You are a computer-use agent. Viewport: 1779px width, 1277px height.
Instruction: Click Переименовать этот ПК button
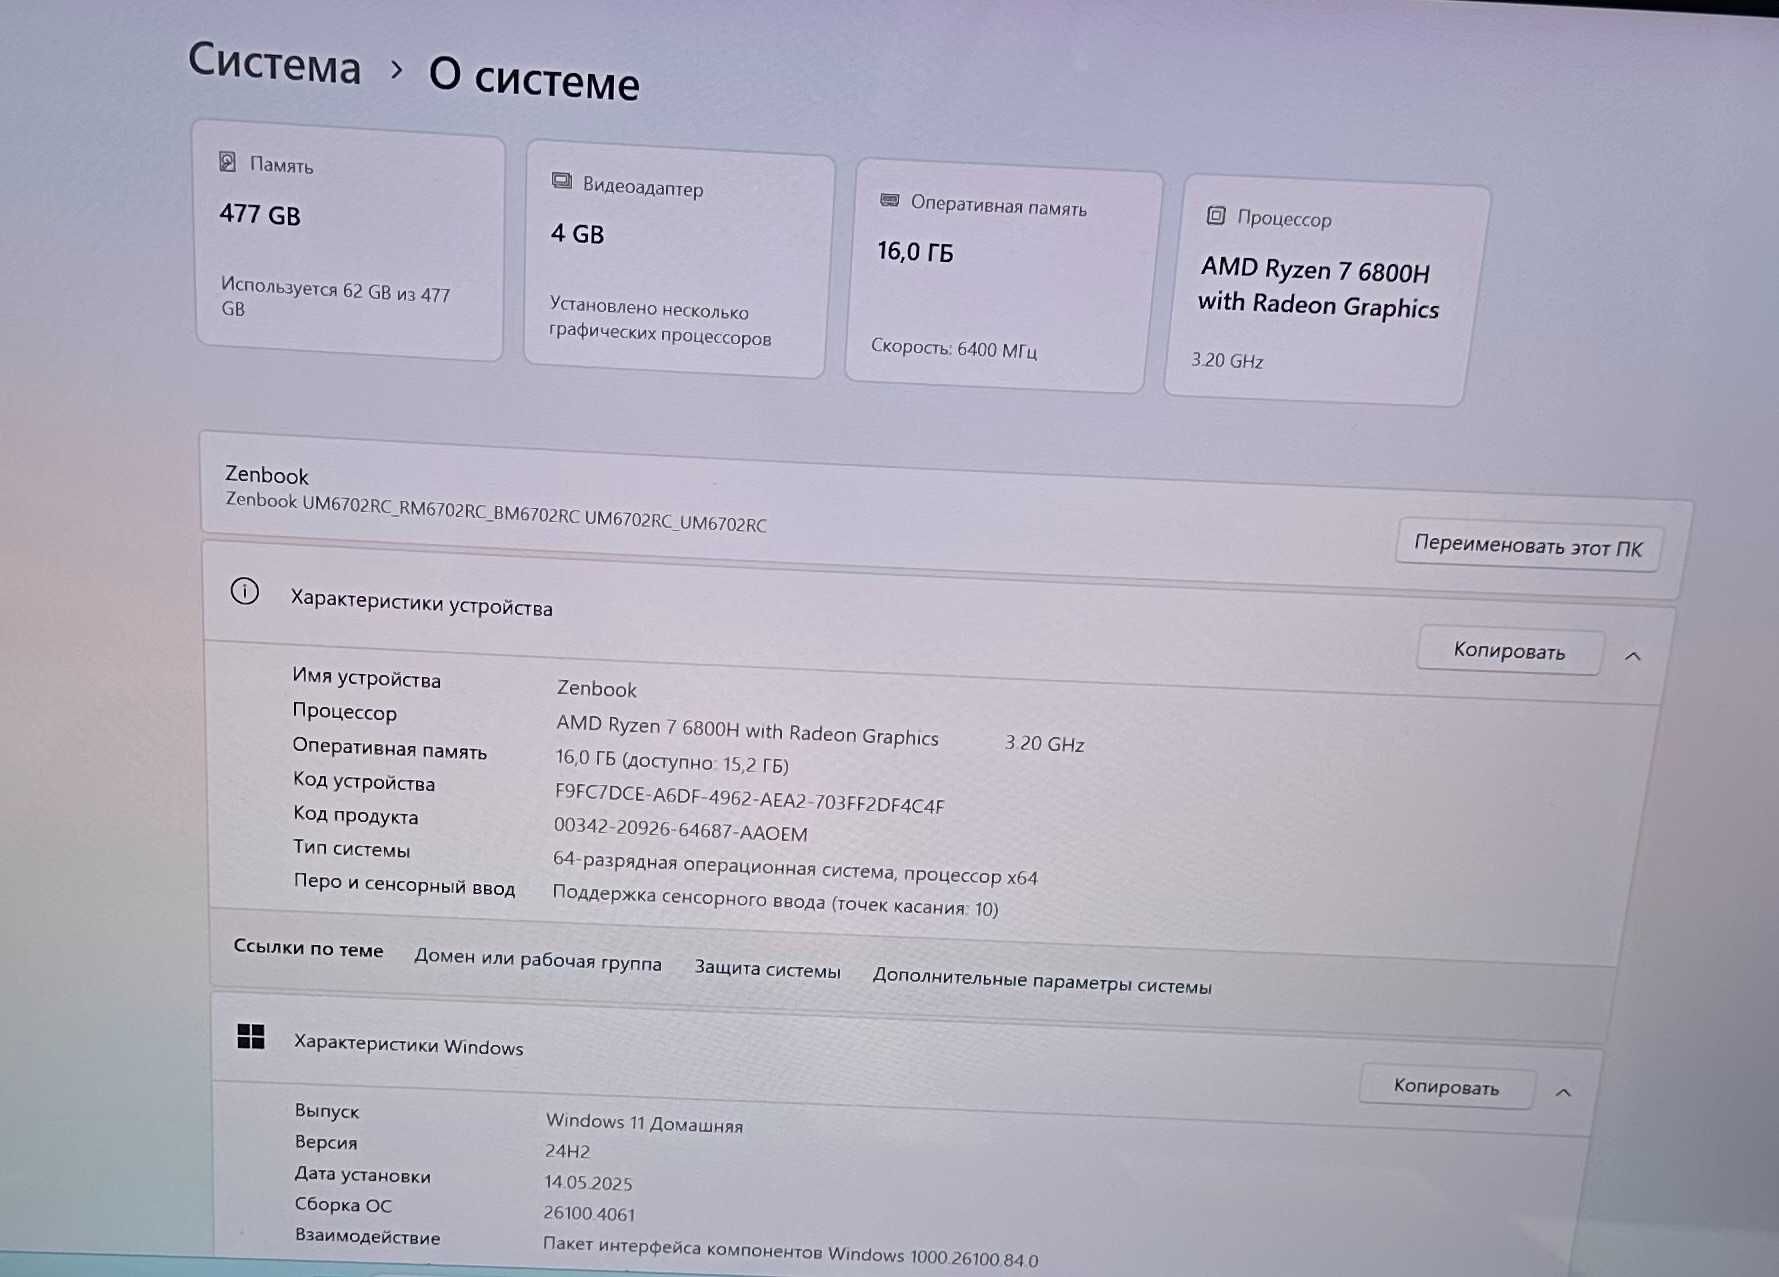tap(1528, 547)
